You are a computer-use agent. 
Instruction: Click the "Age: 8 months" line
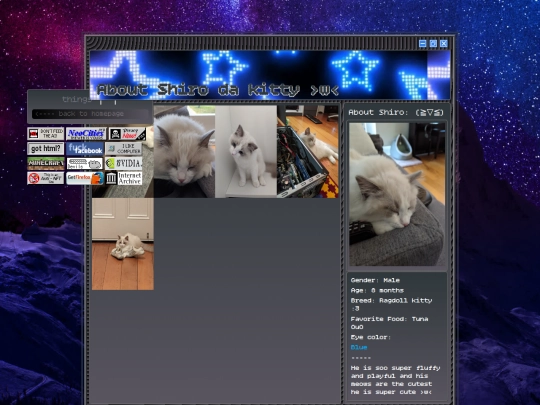pos(377,290)
